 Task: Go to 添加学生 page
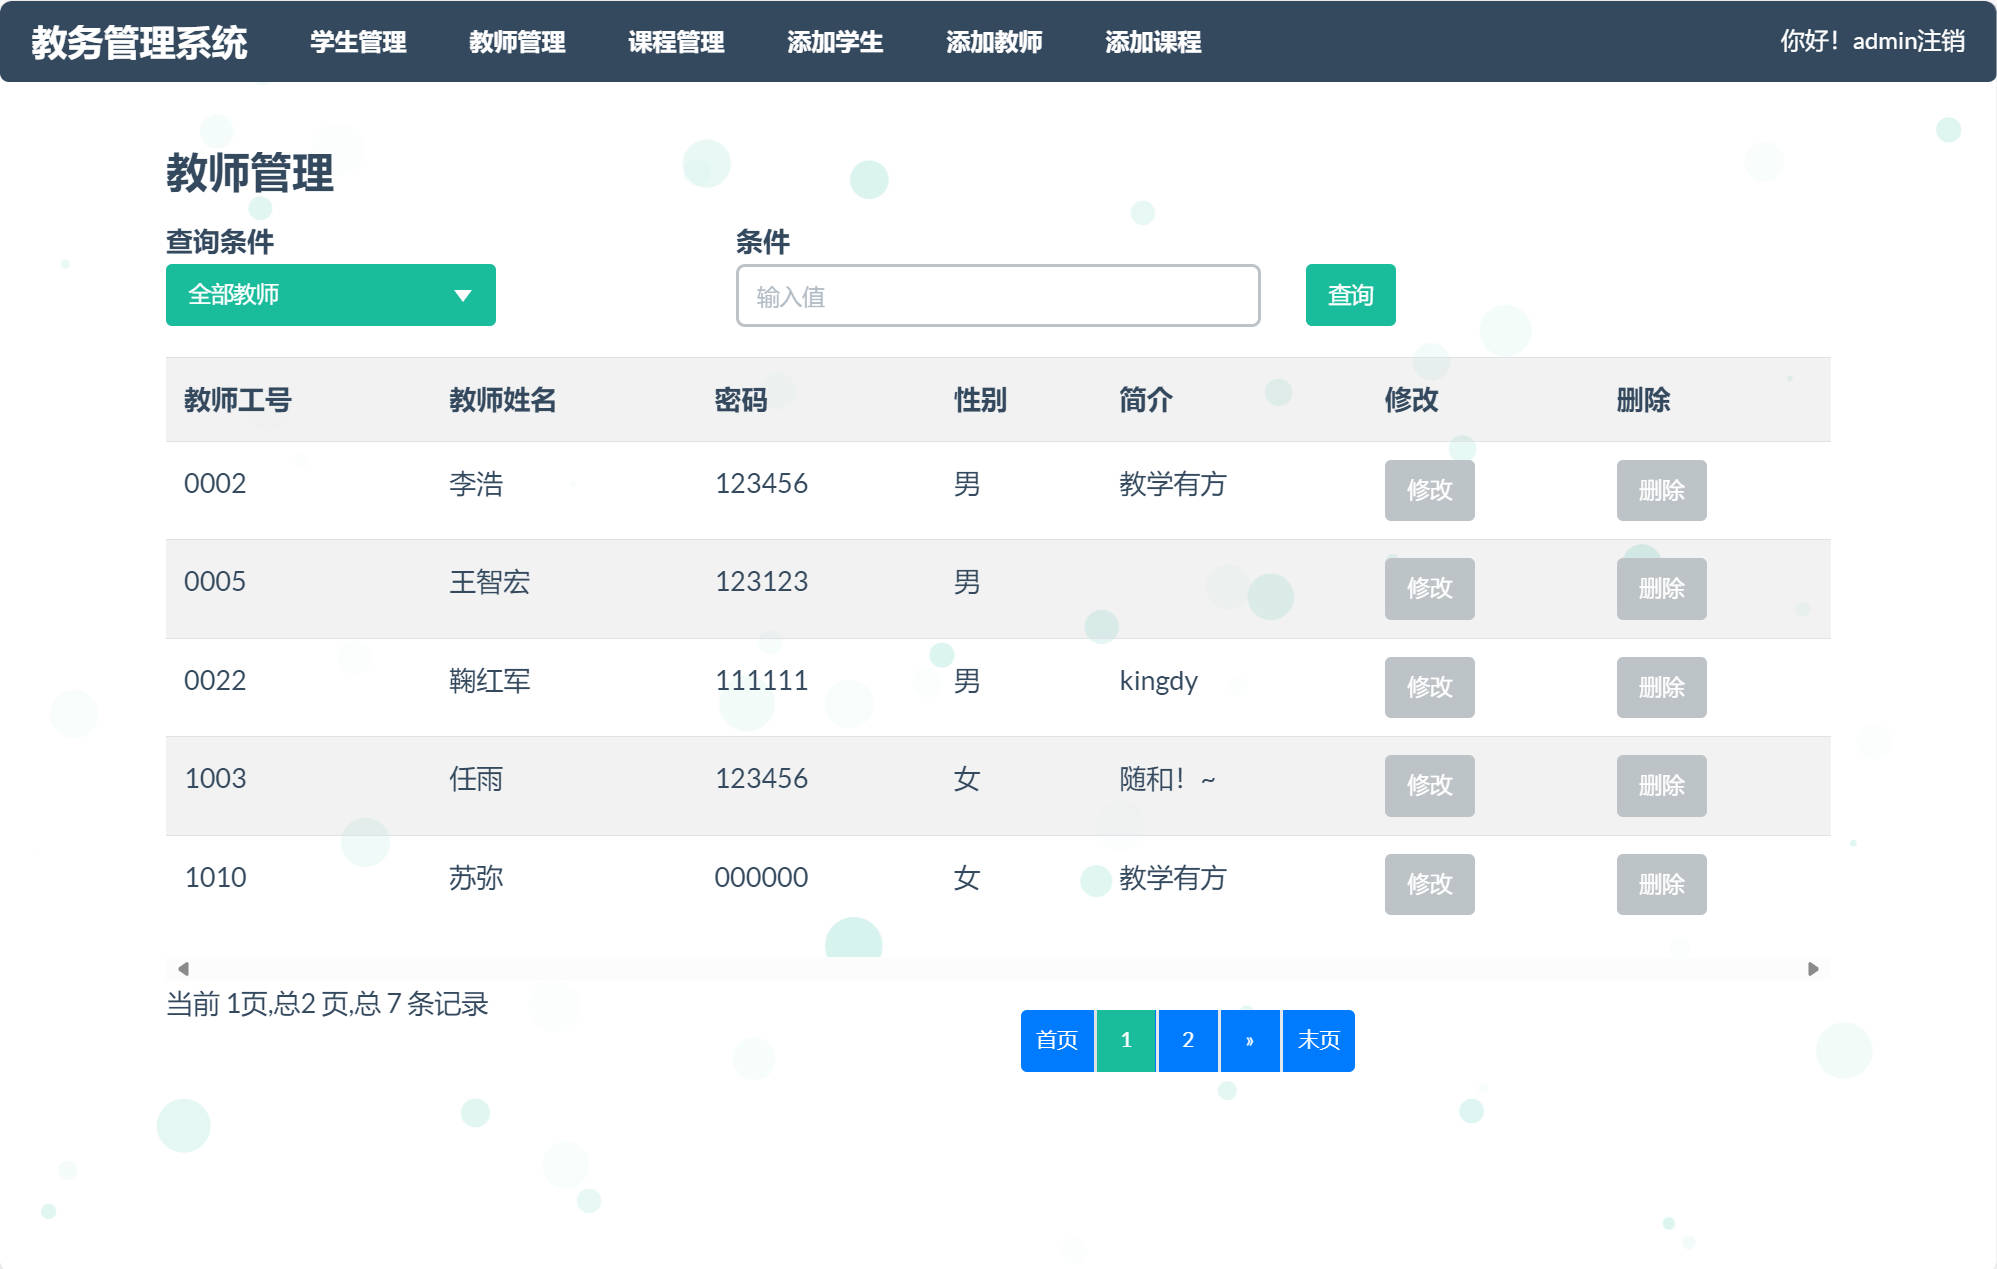834,43
